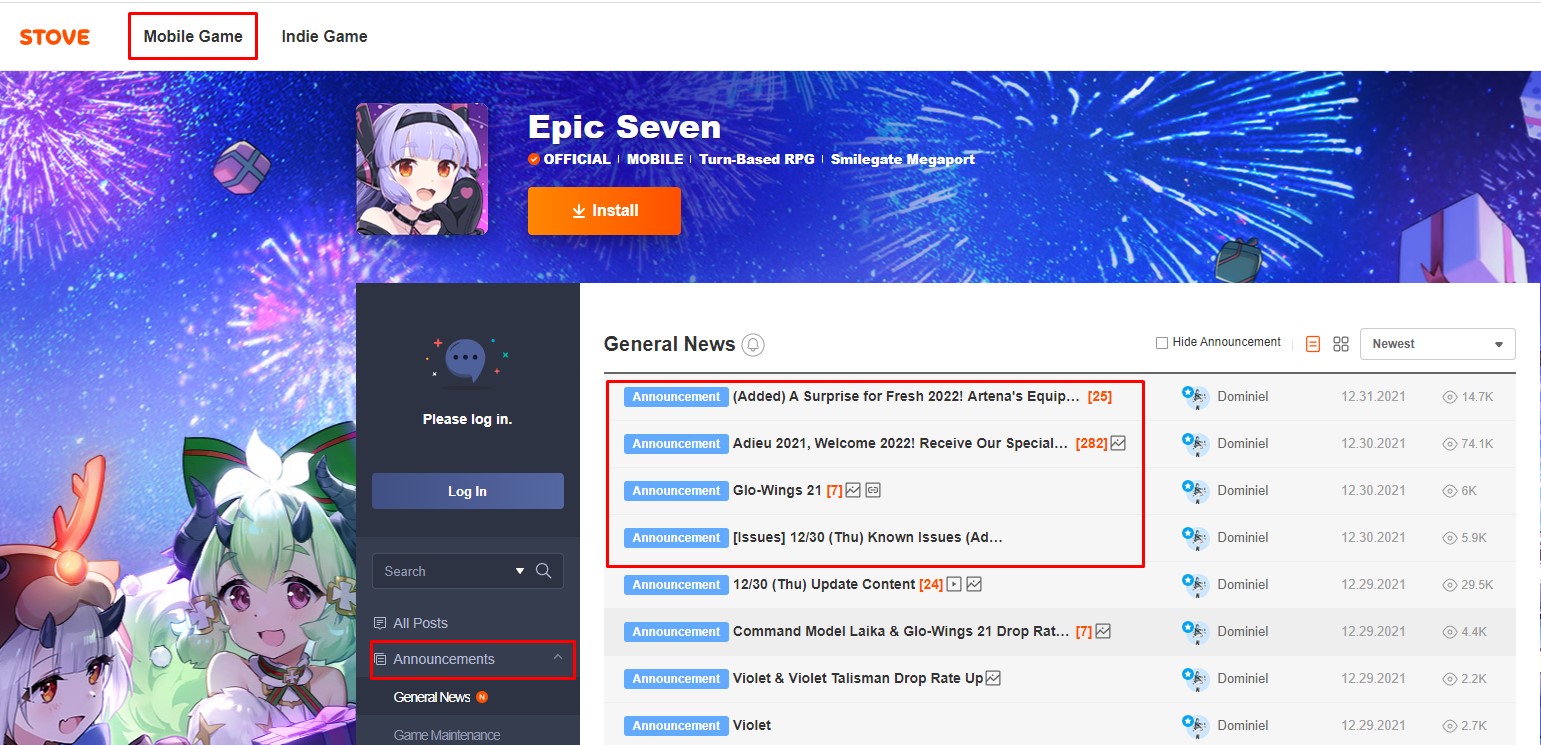
Task: Click the Dominiel avatar on Glo-Wings 21 row
Action: pyautogui.click(x=1195, y=491)
